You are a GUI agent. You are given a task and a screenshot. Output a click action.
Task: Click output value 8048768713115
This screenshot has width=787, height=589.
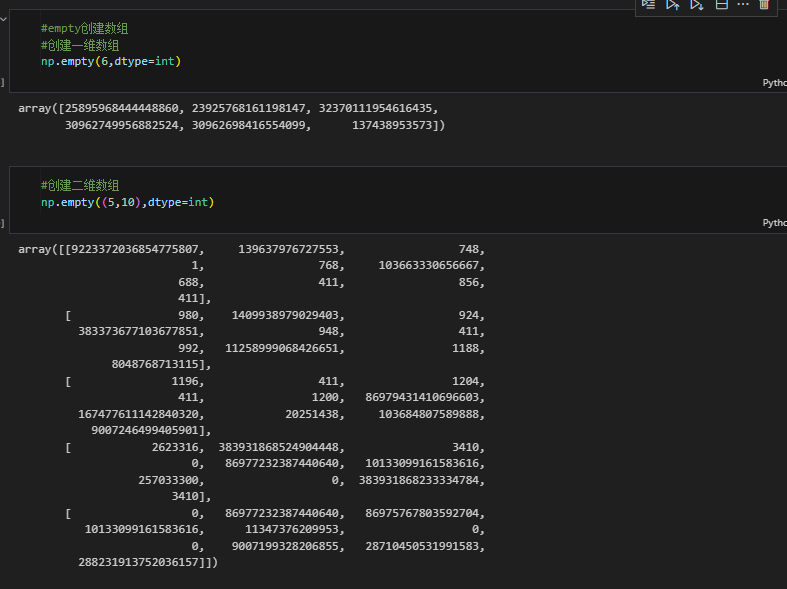[x=155, y=364]
